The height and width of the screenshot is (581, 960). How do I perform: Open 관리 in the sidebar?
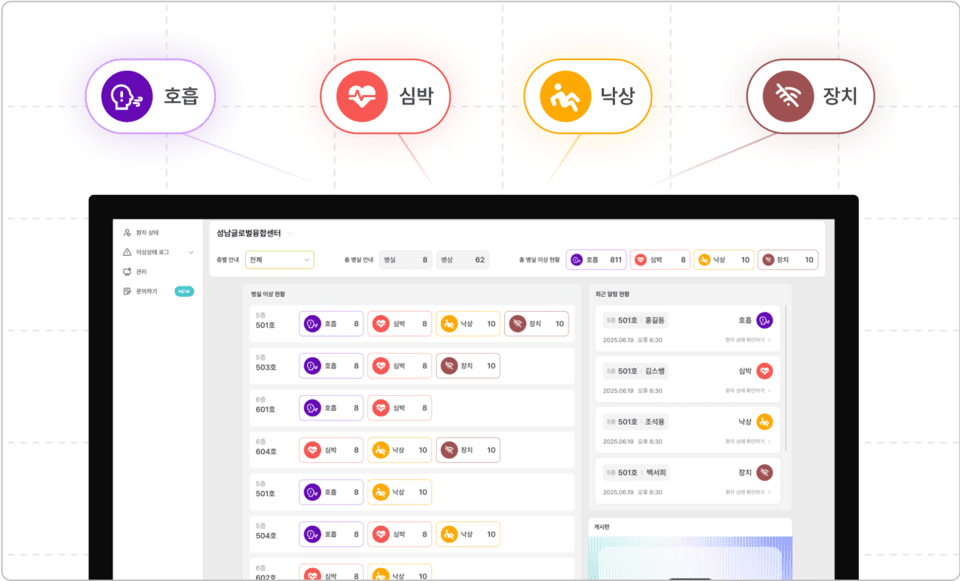[x=135, y=272]
